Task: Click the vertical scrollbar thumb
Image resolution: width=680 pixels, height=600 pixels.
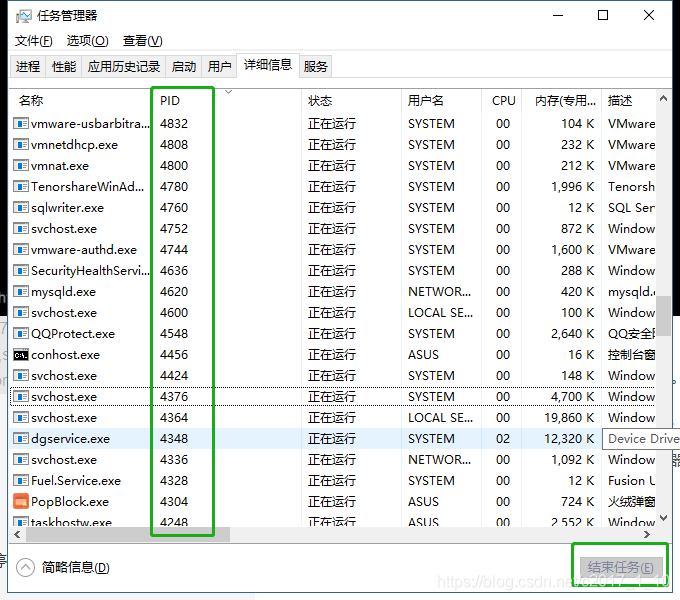Action: click(663, 316)
